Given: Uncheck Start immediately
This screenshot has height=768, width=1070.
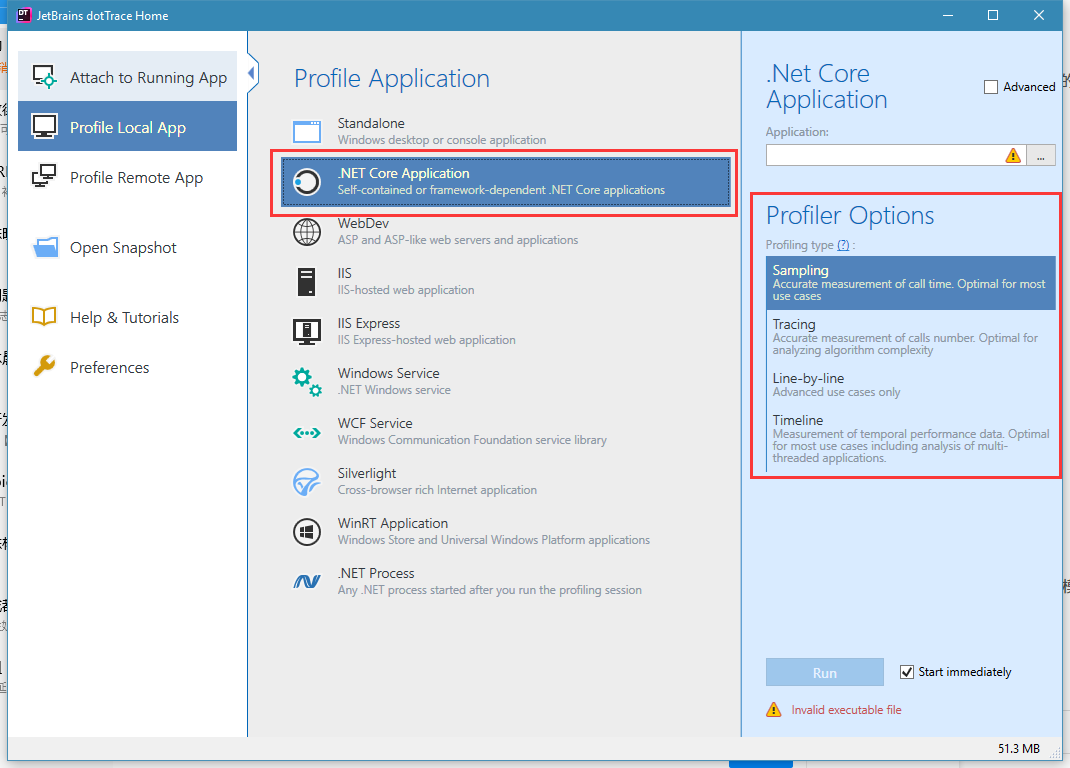Looking at the screenshot, I should point(907,672).
